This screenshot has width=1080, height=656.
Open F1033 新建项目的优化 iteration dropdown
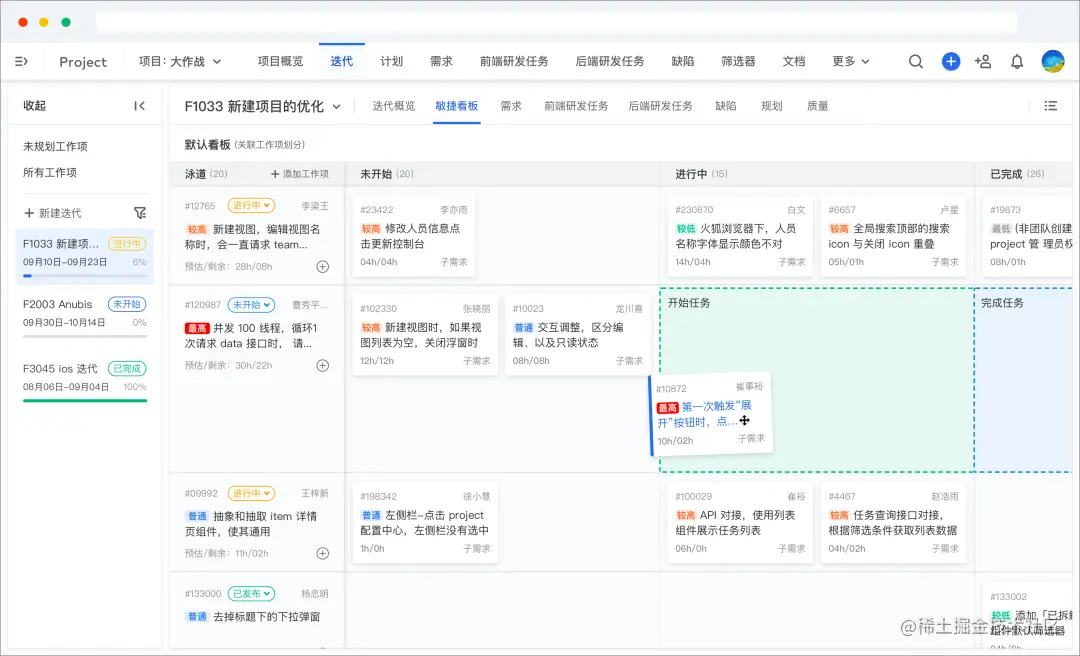point(262,106)
